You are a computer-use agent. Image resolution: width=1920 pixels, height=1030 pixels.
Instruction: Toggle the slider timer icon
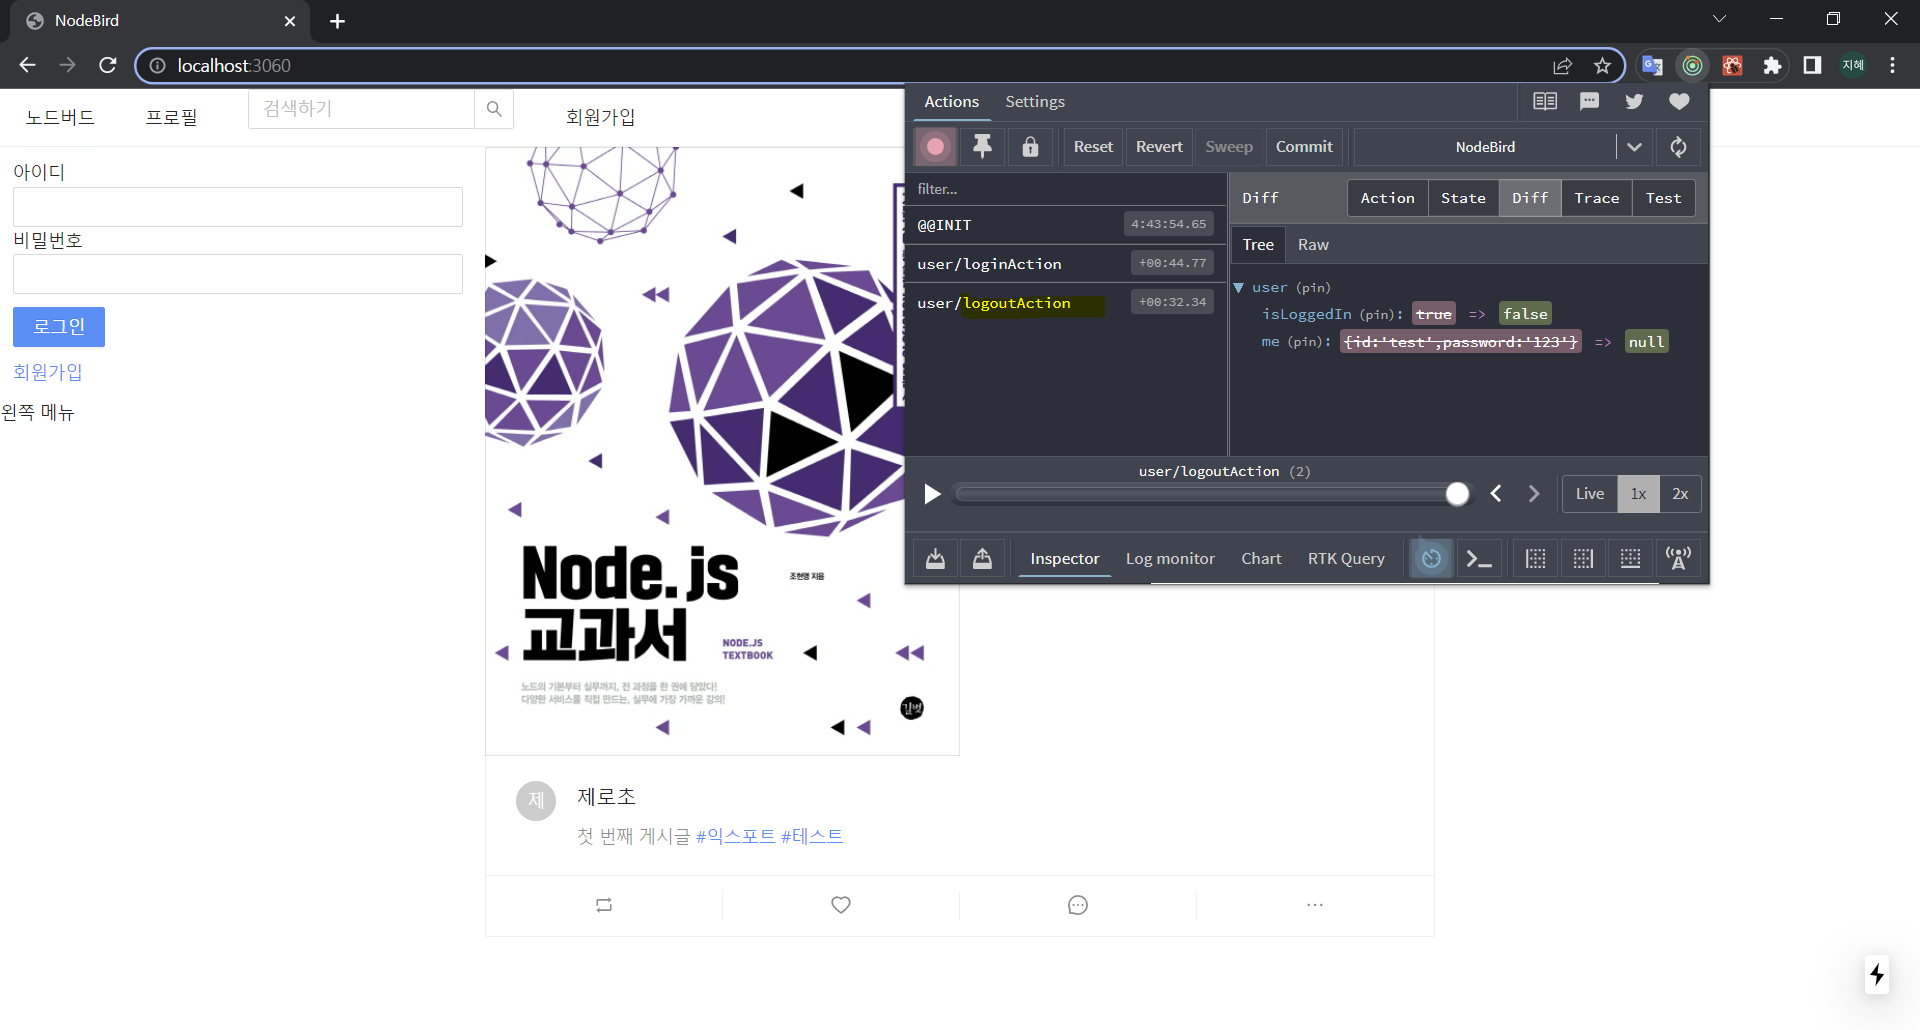click(x=1432, y=559)
